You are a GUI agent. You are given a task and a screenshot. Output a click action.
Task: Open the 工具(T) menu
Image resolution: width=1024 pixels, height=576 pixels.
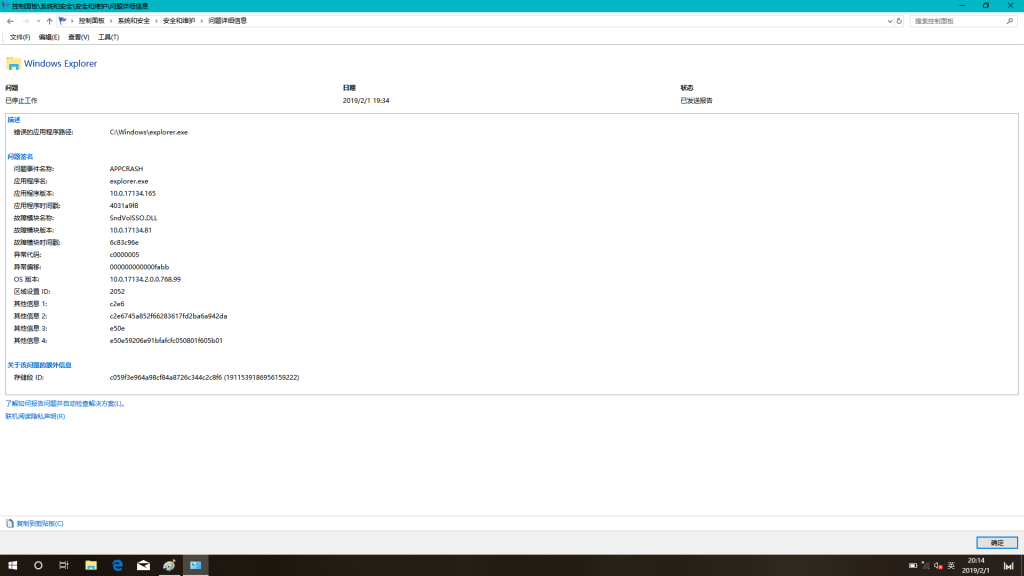pos(108,37)
